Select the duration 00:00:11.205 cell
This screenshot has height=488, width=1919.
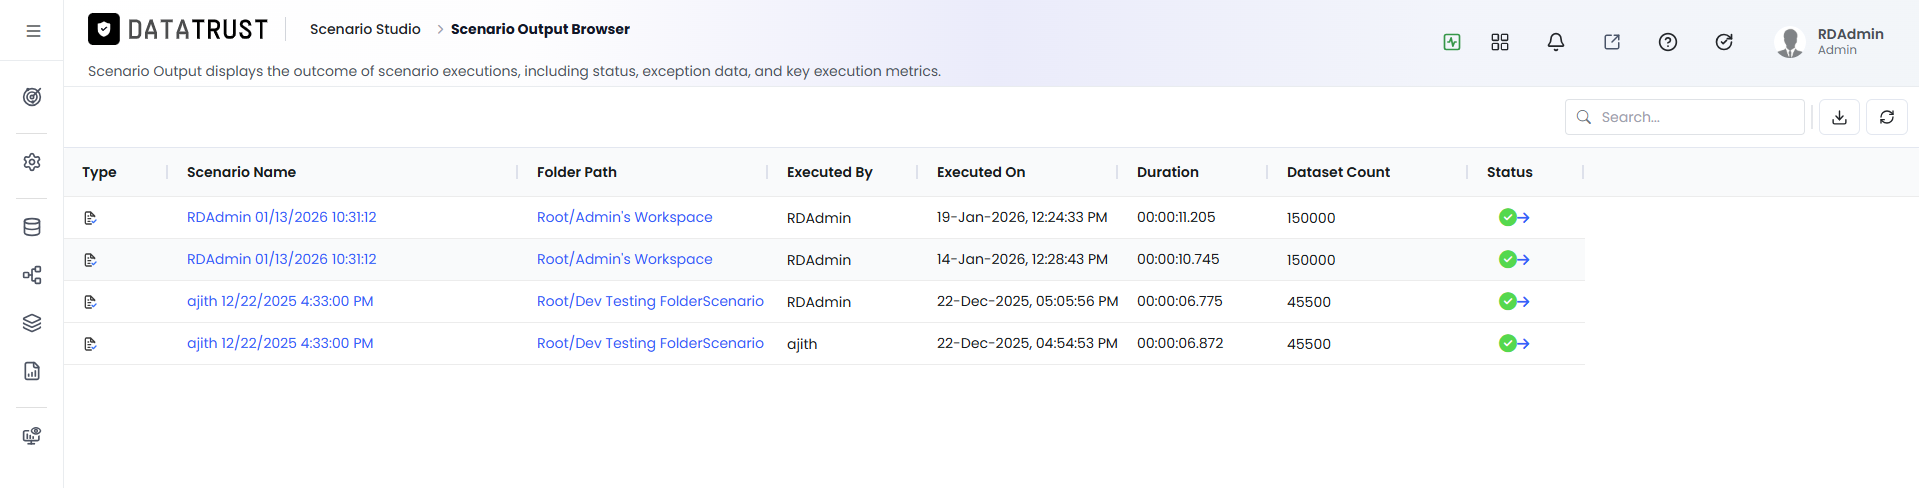click(x=1176, y=217)
